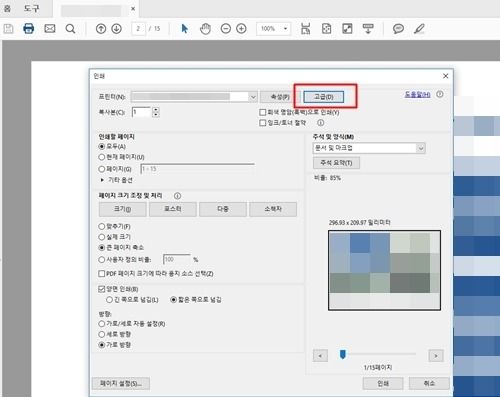The height and width of the screenshot is (397, 500).
Task: Select 짧은 쪽으로 넘김 radio button
Action: 173,300
